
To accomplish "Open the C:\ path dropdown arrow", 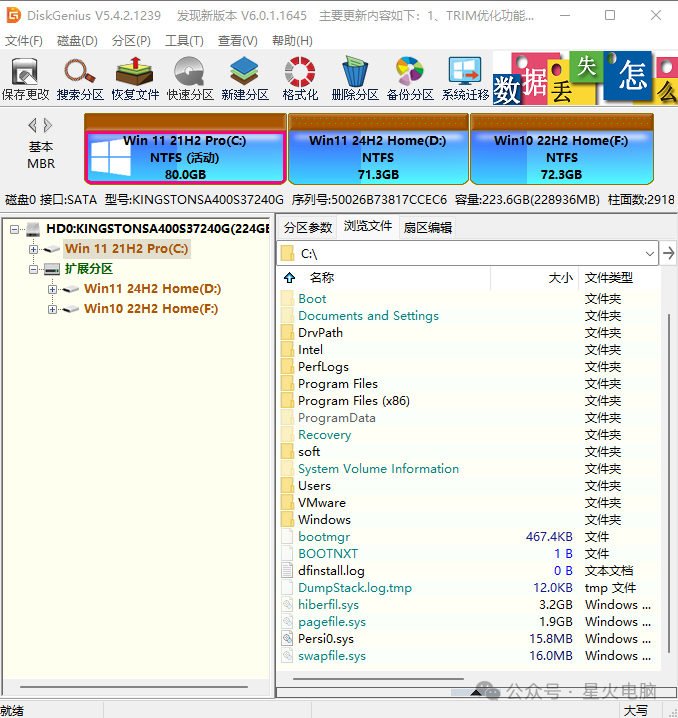I will (650, 253).
